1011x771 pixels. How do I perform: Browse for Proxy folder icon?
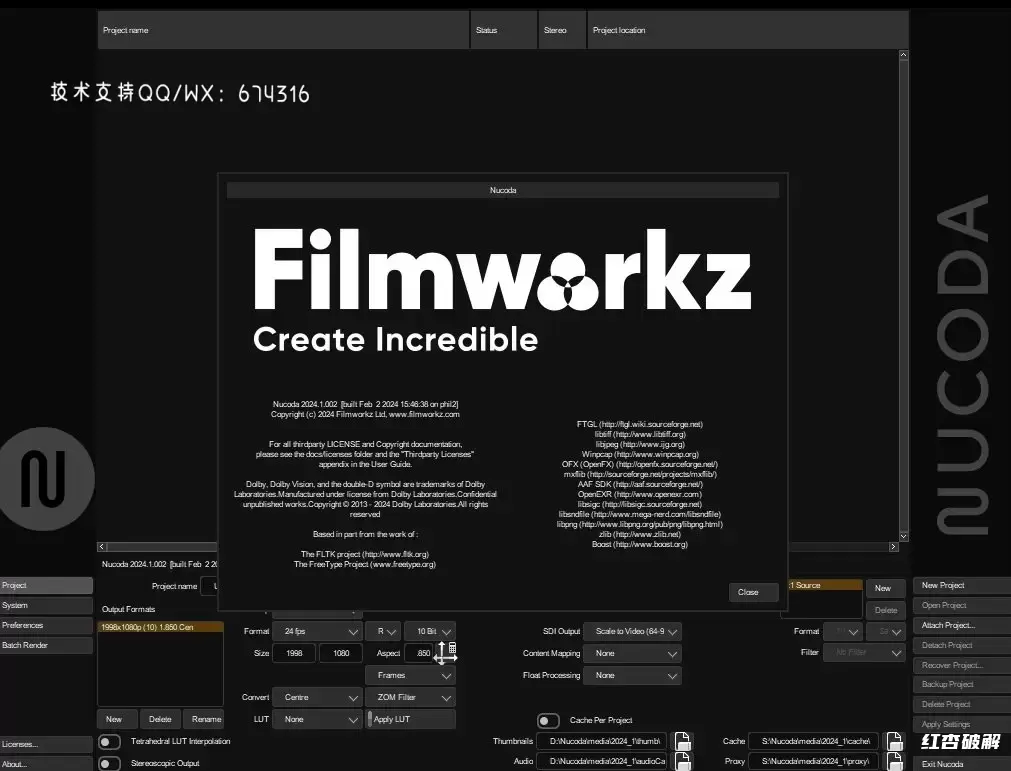pos(895,761)
